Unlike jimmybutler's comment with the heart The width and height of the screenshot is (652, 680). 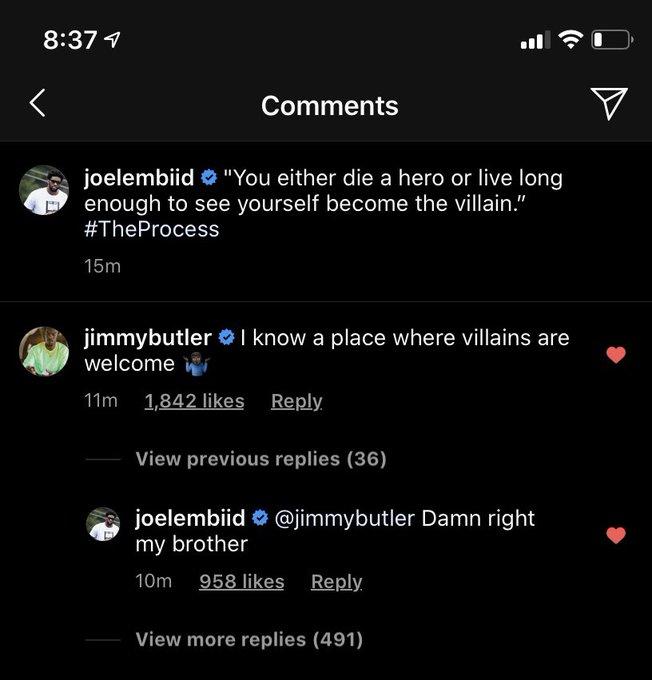pos(616,354)
